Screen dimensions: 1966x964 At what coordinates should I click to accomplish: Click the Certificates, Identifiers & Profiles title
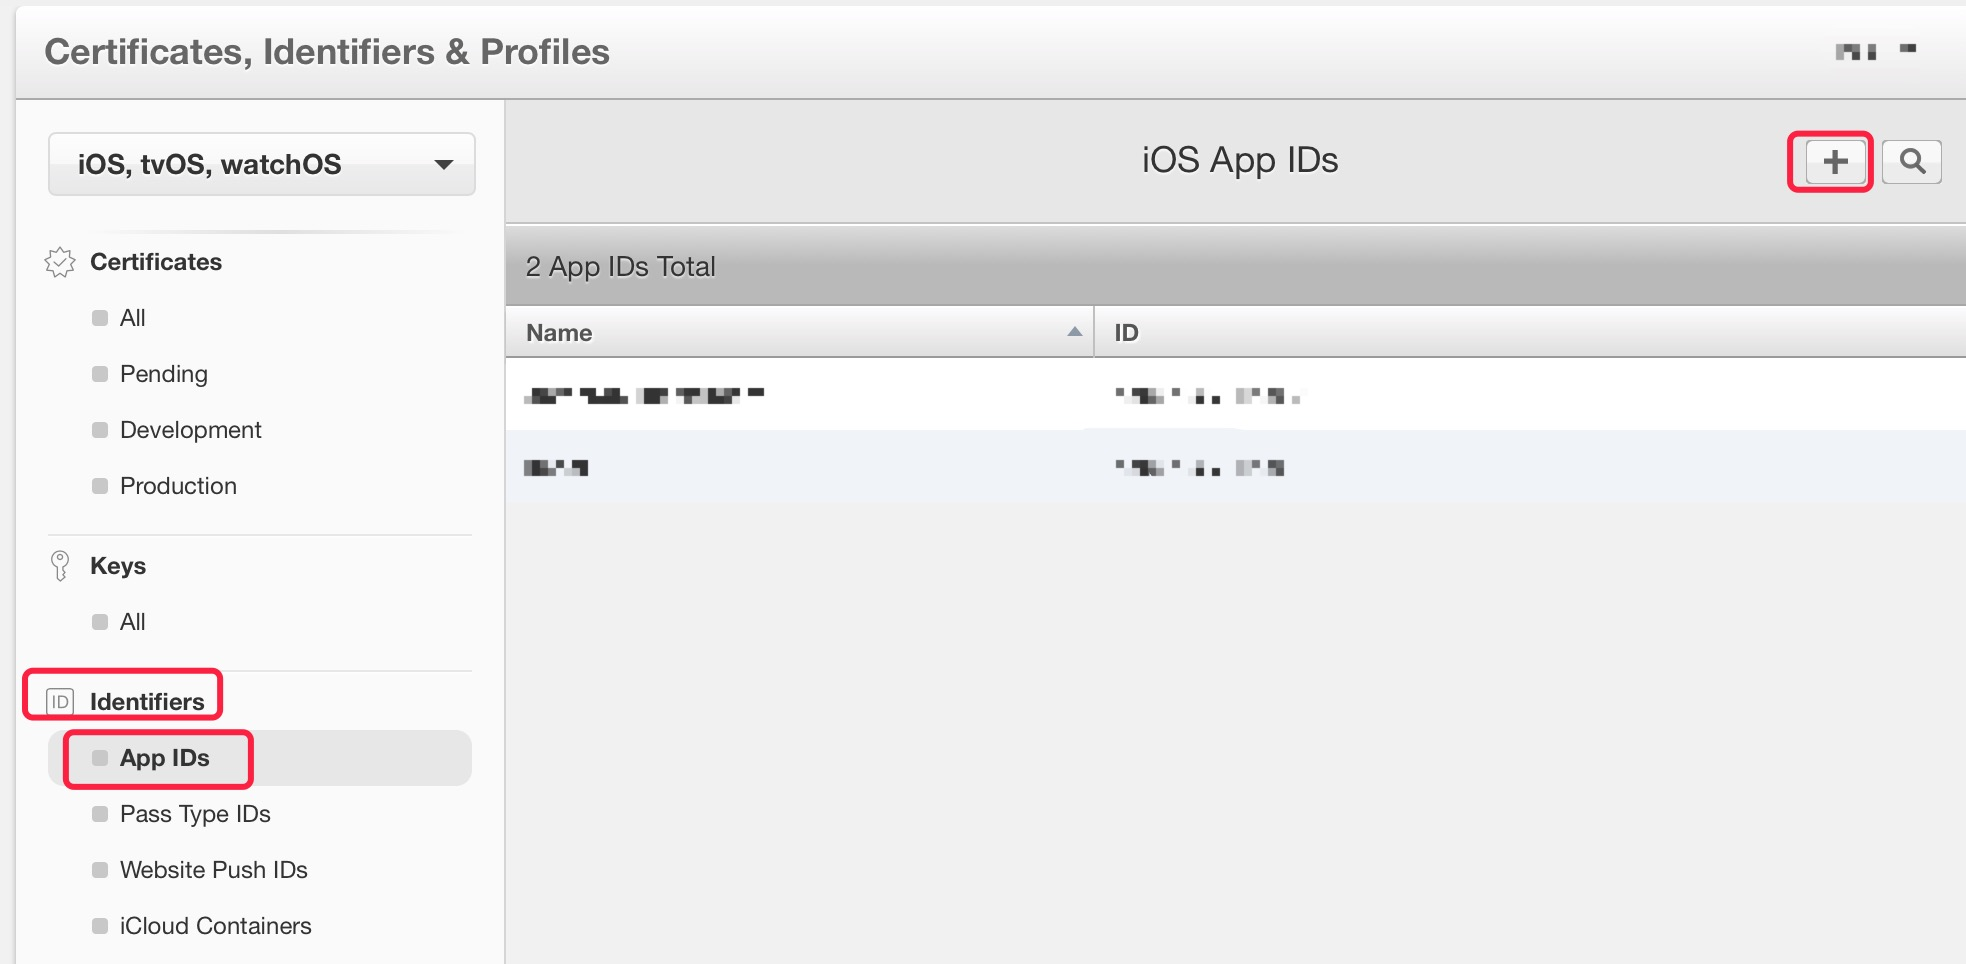(327, 52)
